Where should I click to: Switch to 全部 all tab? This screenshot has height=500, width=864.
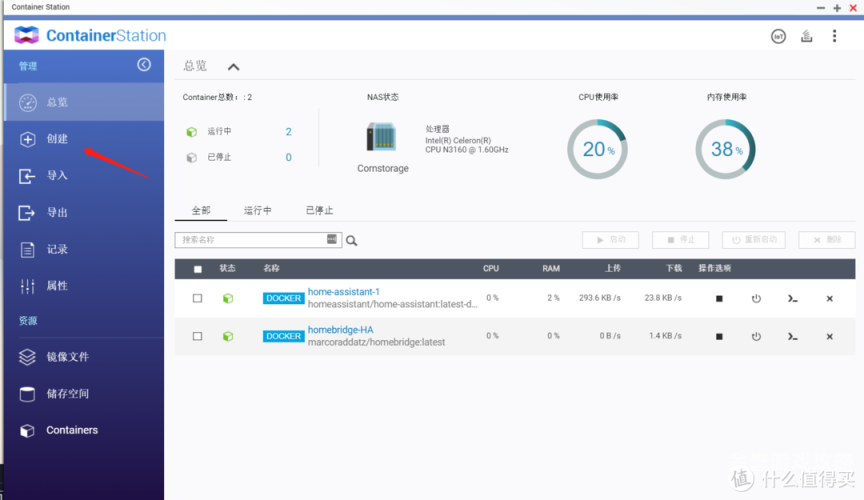coord(201,211)
